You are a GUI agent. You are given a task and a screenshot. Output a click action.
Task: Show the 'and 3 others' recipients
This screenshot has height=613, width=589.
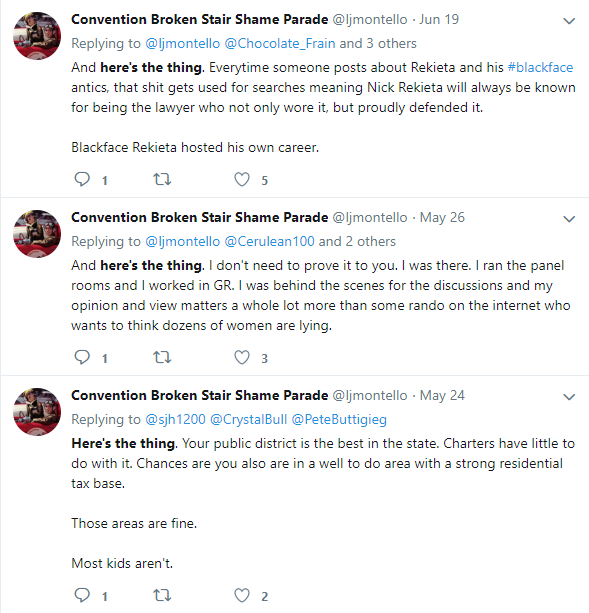[378, 43]
